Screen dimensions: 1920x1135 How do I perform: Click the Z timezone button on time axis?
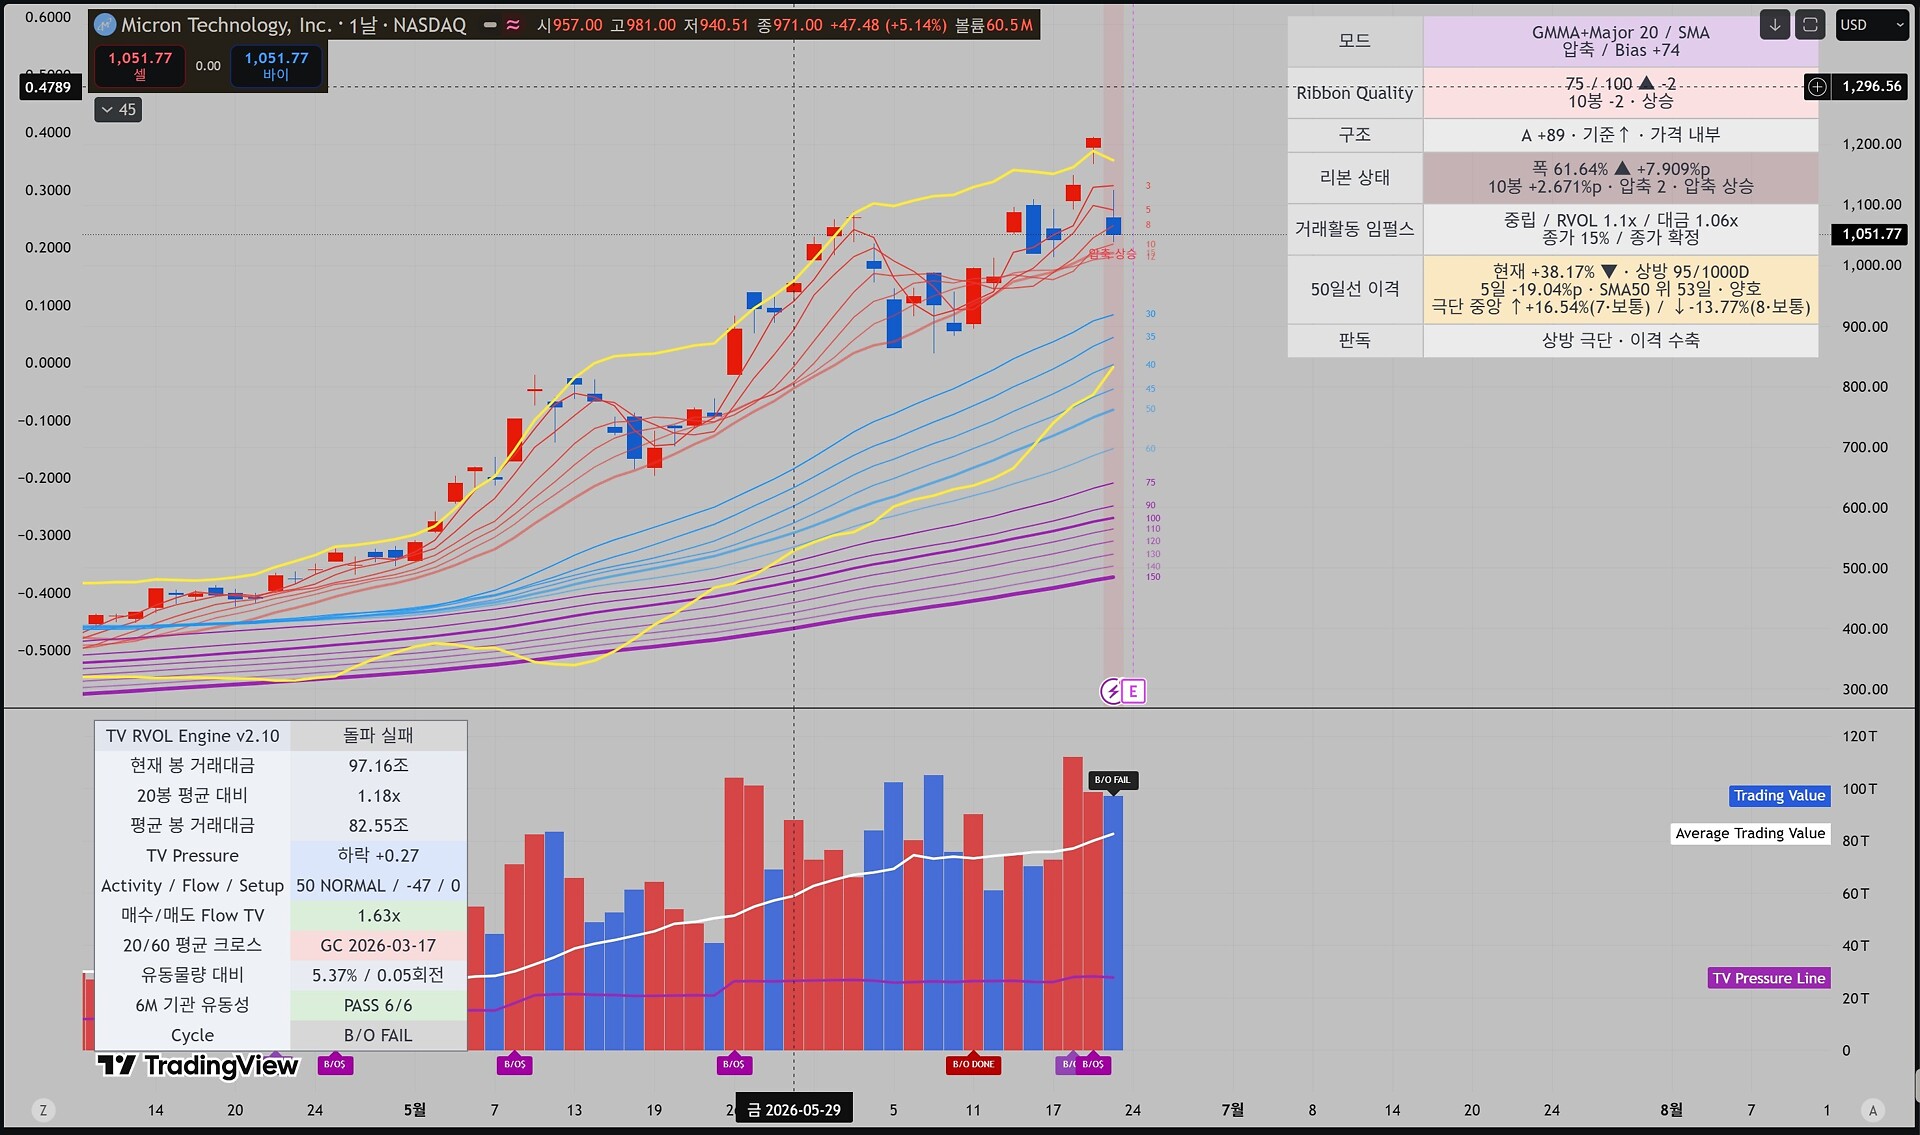42,1110
